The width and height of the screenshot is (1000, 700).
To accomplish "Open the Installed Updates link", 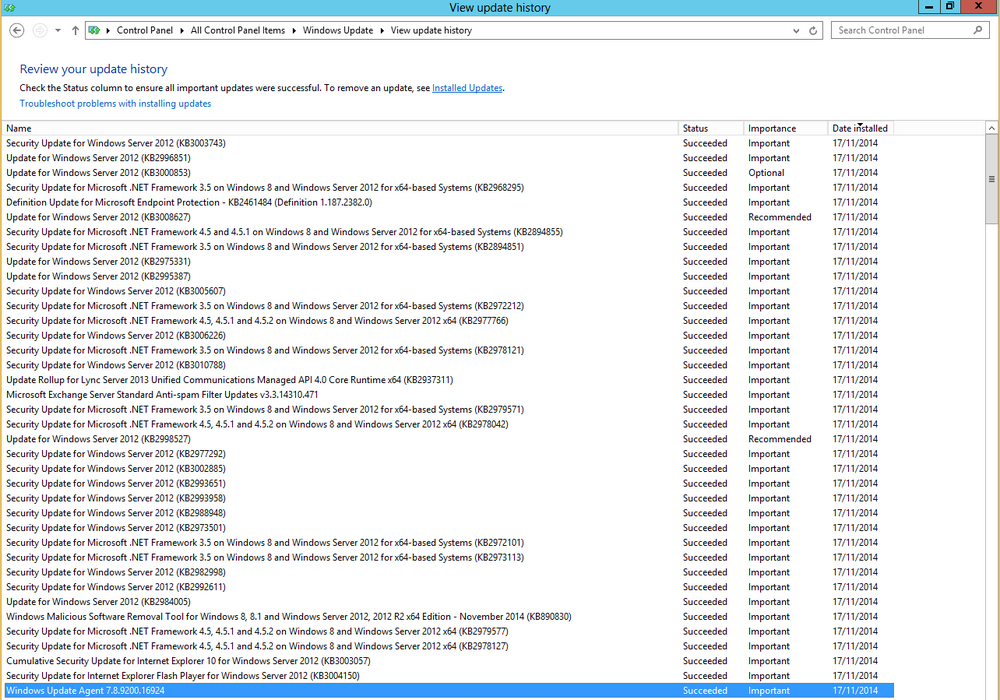I will [x=467, y=88].
